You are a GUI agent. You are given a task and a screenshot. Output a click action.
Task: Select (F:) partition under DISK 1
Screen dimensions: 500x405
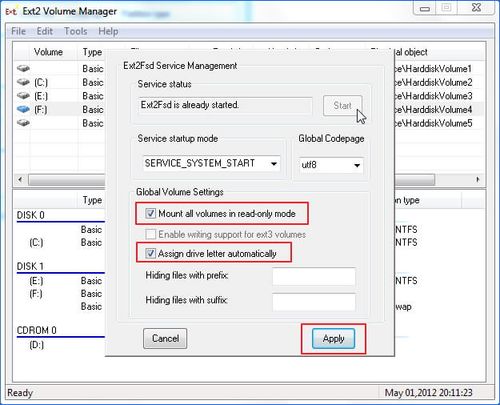[x=36, y=294]
